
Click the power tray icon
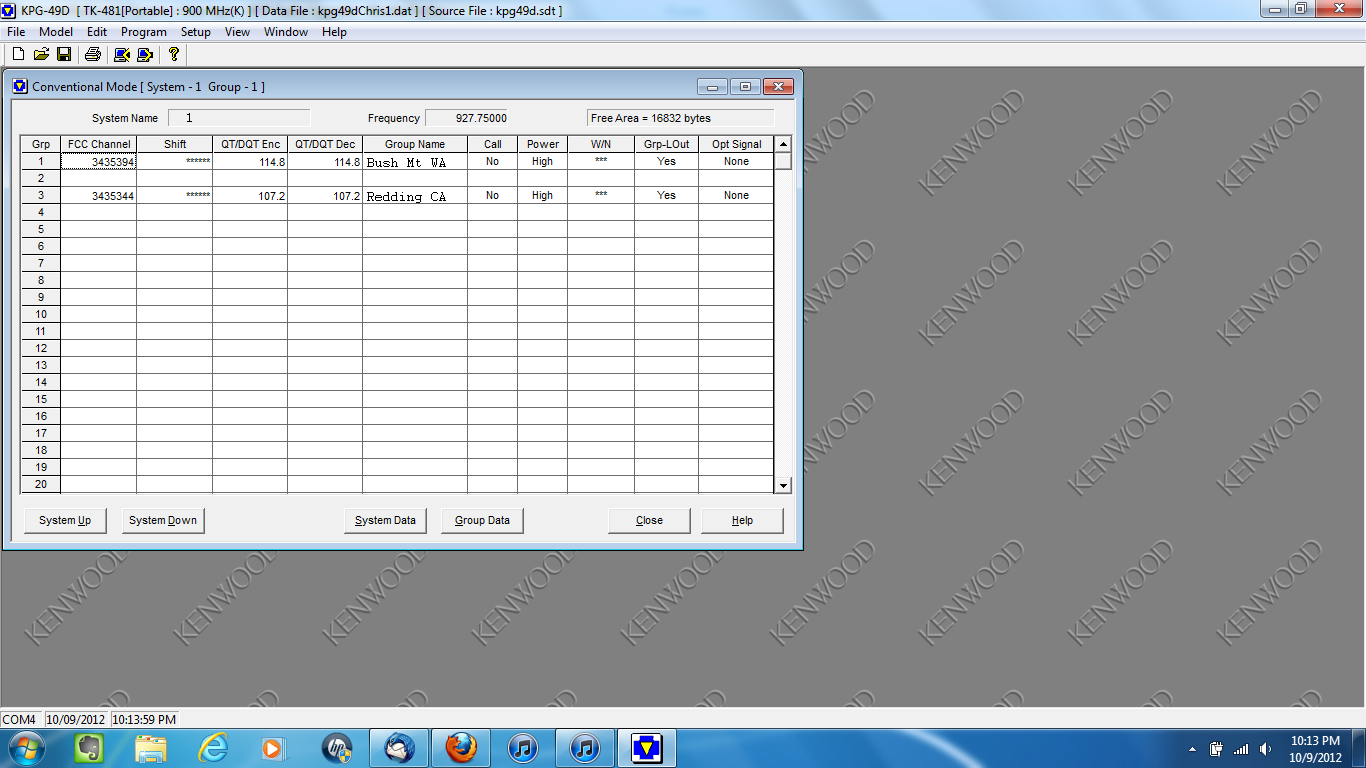[1217, 749]
